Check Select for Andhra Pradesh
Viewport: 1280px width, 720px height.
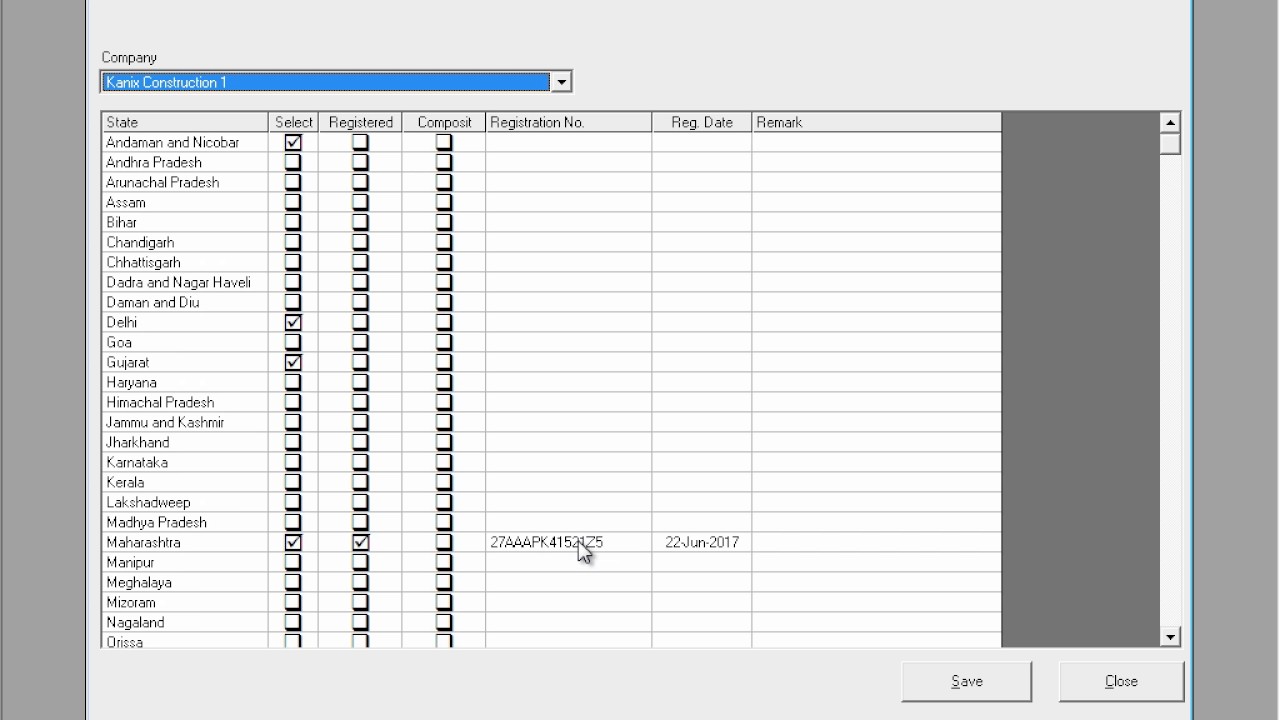[293, 162]
